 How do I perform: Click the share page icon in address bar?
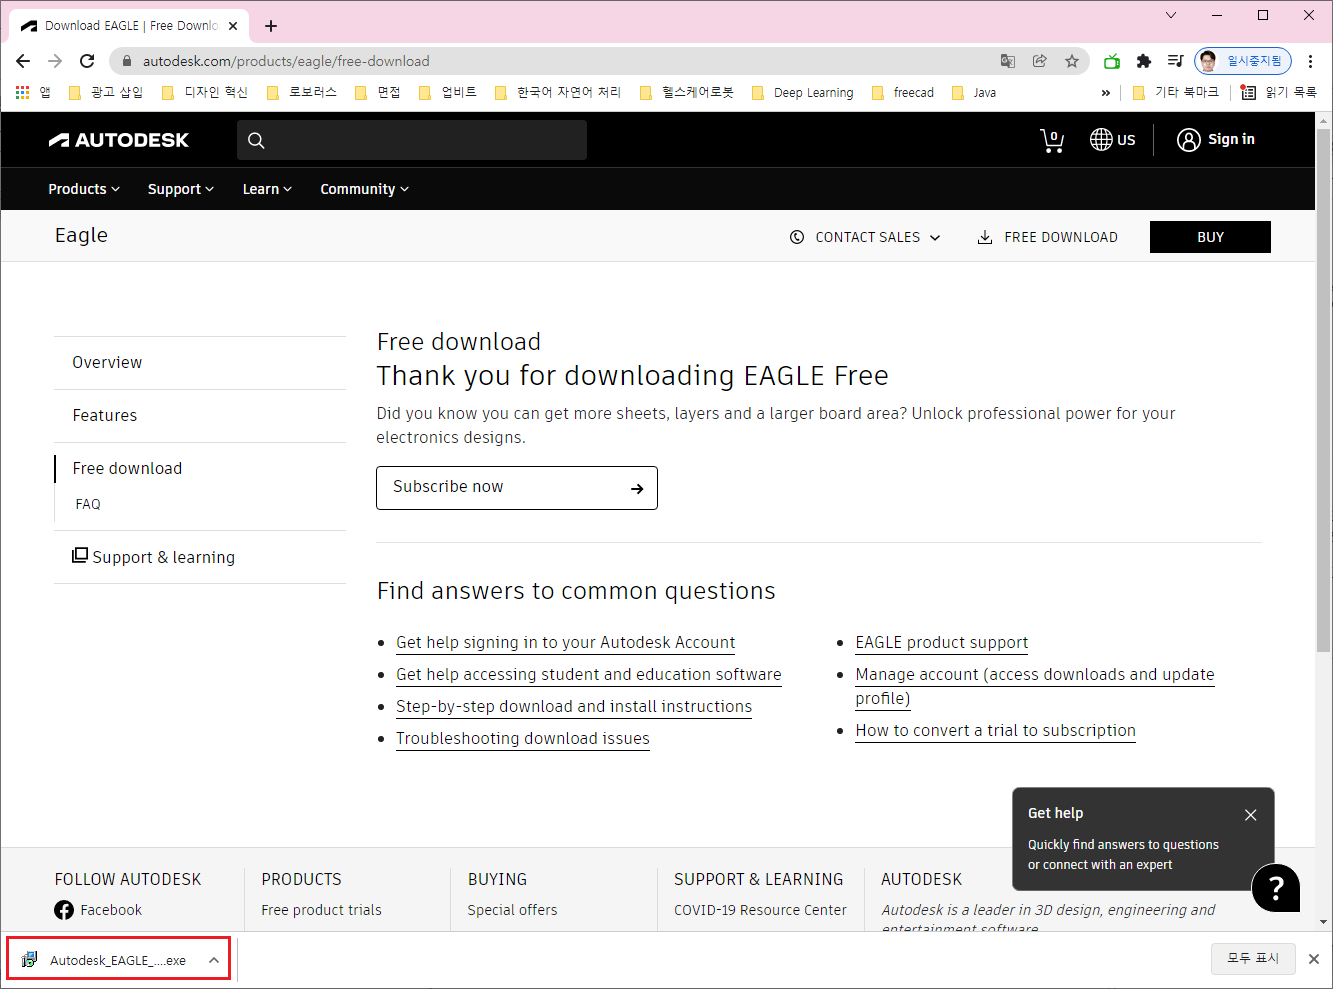(x=1040, y=61)
